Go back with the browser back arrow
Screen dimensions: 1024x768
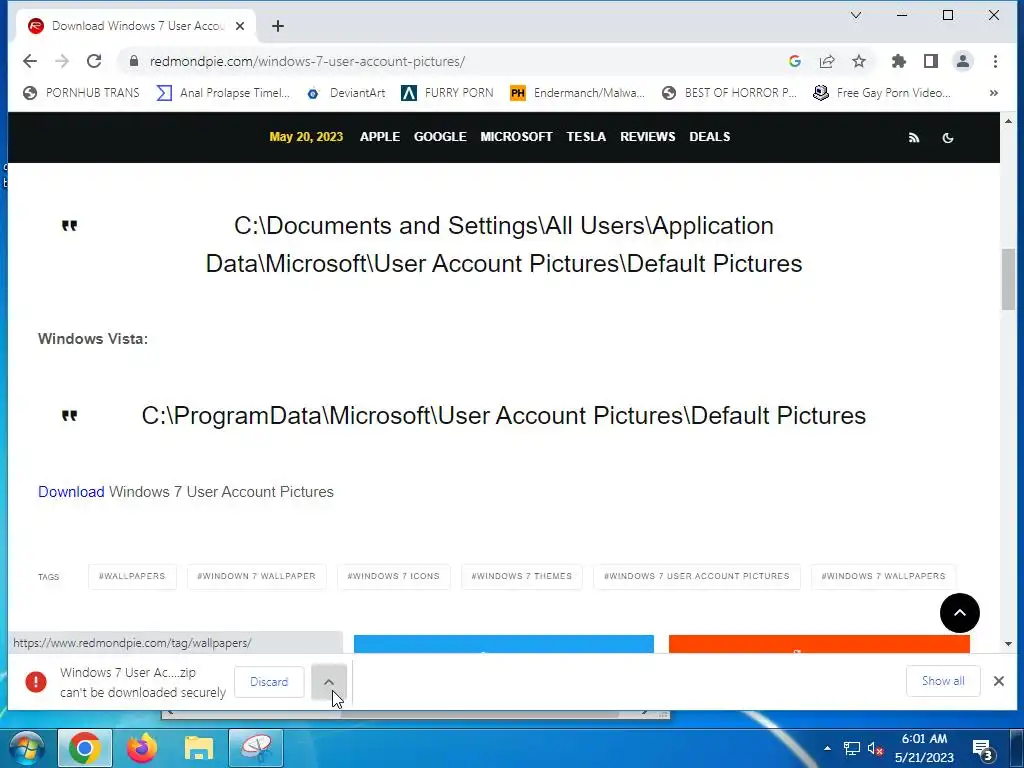pos(30,61)
